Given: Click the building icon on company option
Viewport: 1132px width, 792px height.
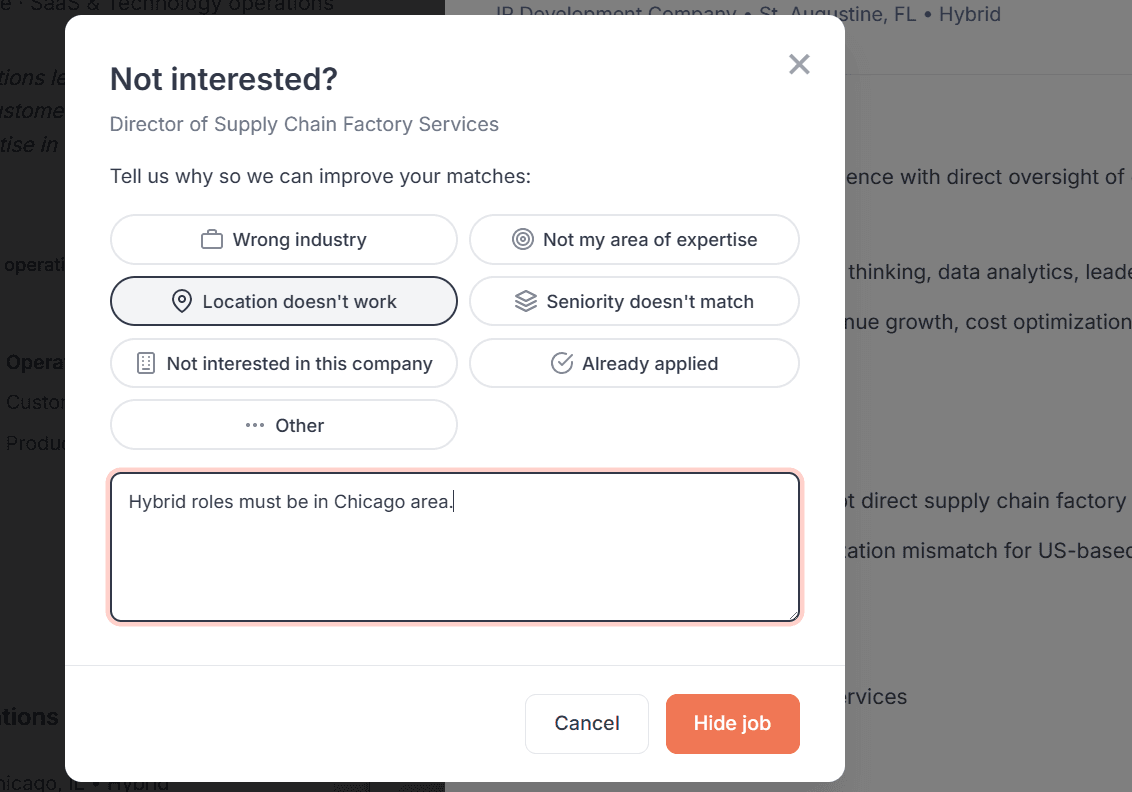Looking at the screenshot, I should click(x=146, y=364).
